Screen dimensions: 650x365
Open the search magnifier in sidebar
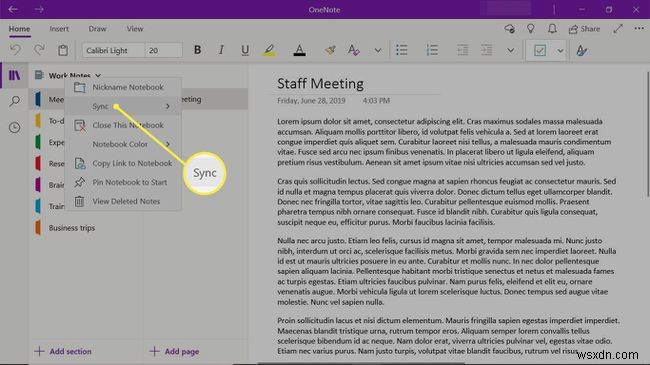(x=15, y=101)
